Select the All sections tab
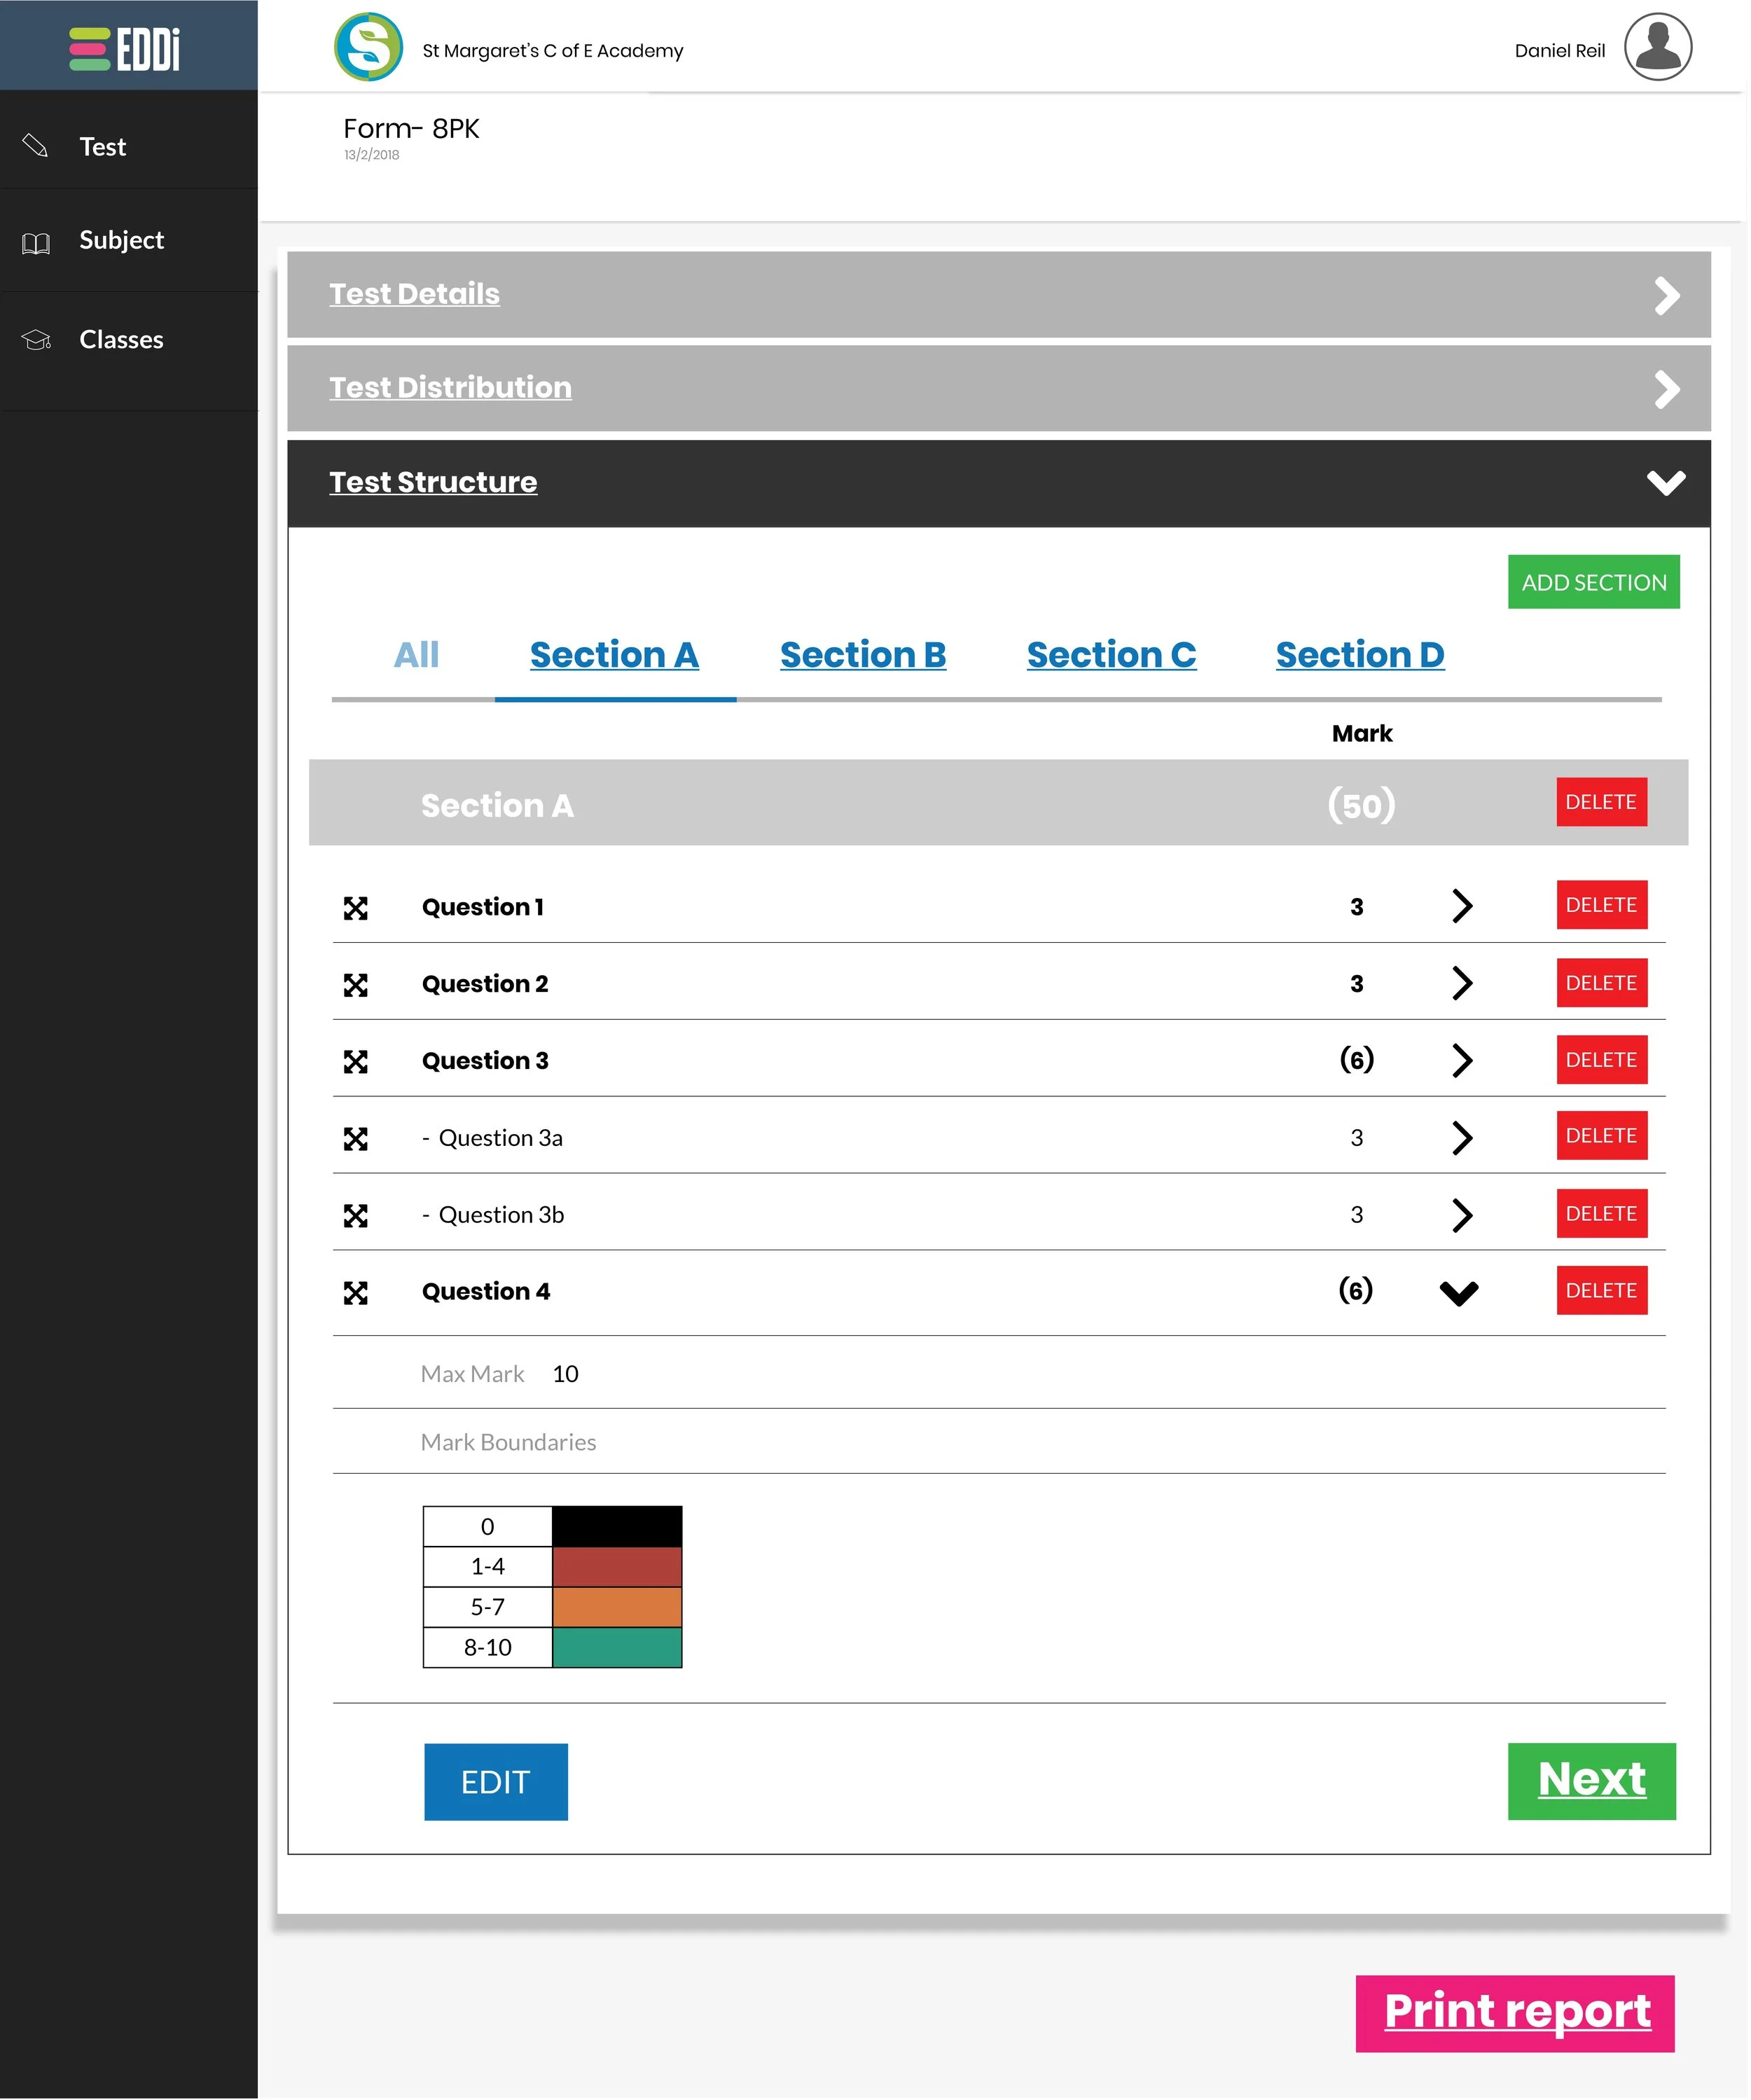Screen dimensions: 1751x2100 pos(416,655)
